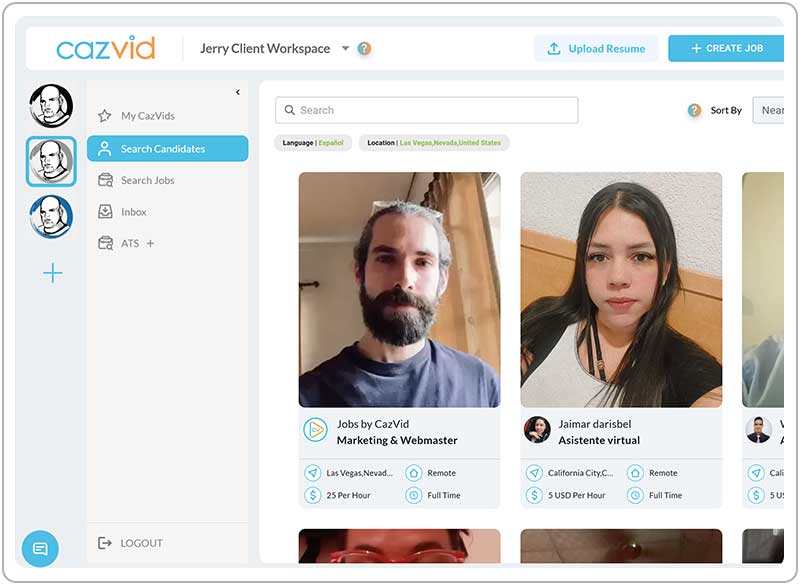This screenshot has height=584, width=800.
Task: Click the help icon next to workspace name
Action: point(364,48)
